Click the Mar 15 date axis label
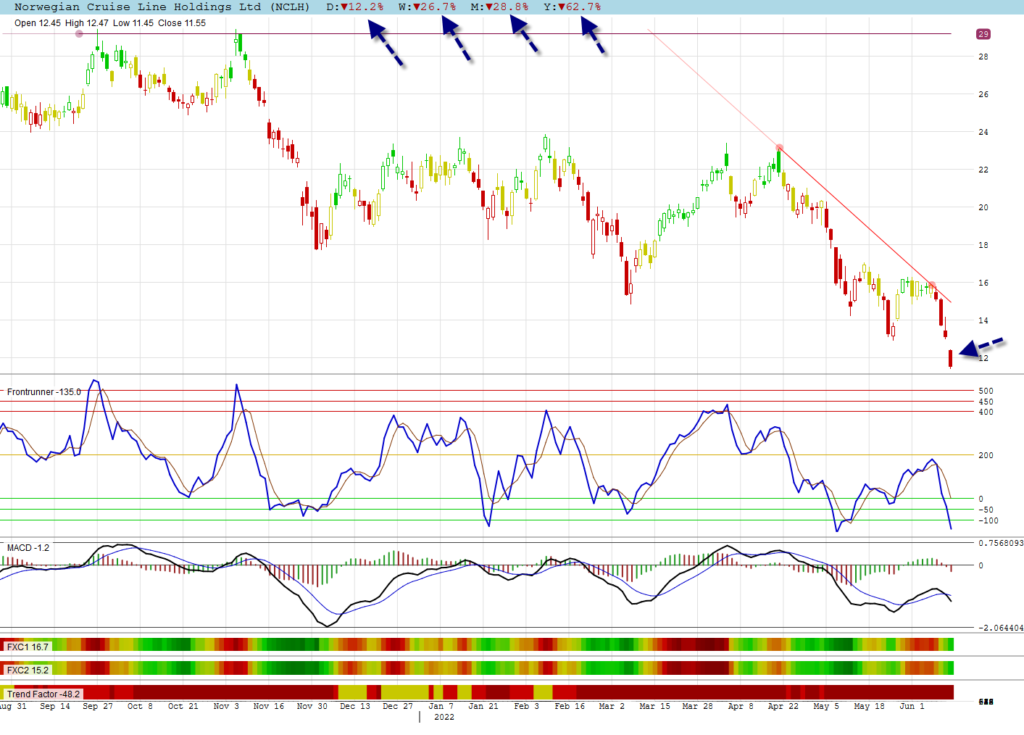1024x735 pixels. [x=655, y=706]
